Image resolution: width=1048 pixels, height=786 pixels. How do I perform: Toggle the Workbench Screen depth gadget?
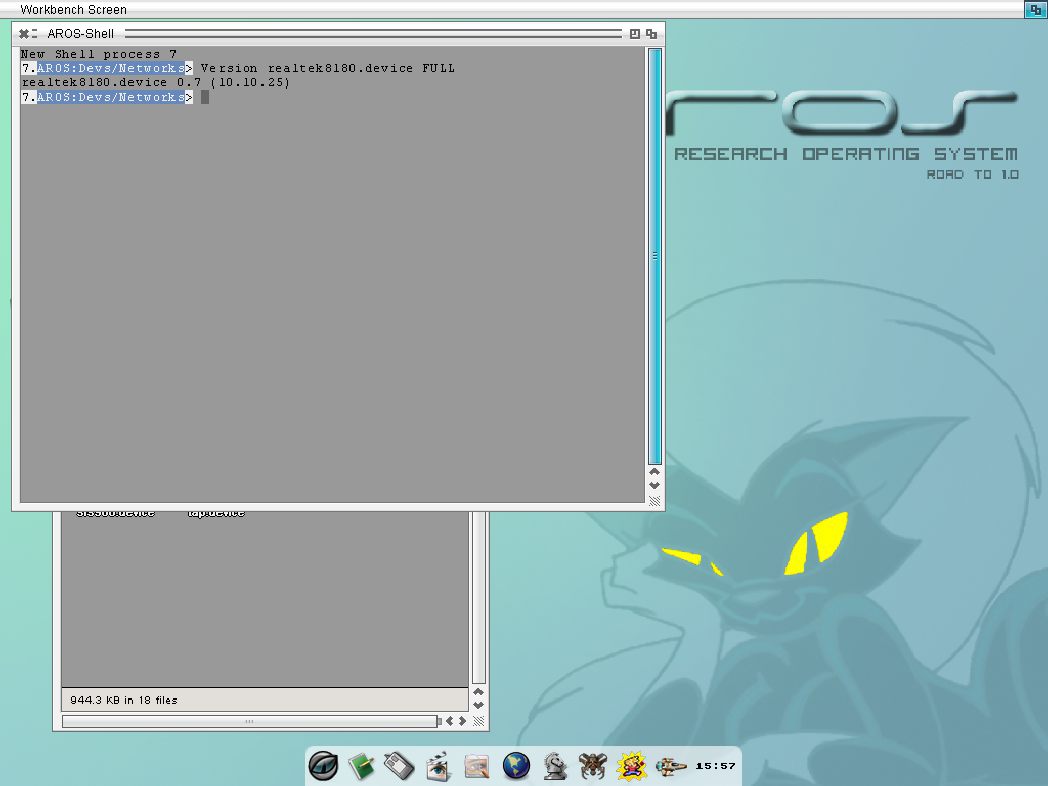(1036, 9)
